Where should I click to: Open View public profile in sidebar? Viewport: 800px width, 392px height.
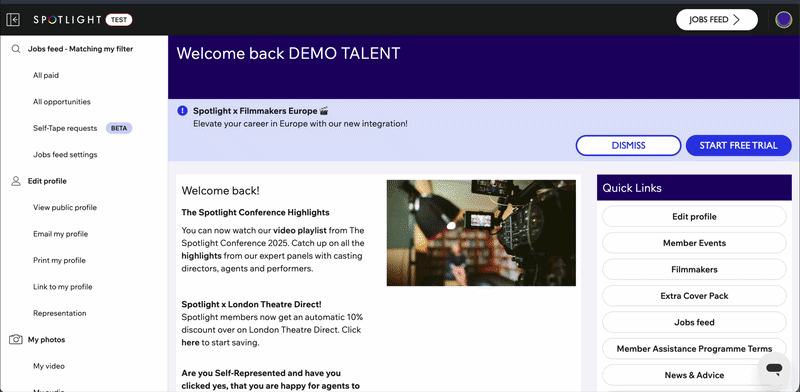tap(65, 208)
